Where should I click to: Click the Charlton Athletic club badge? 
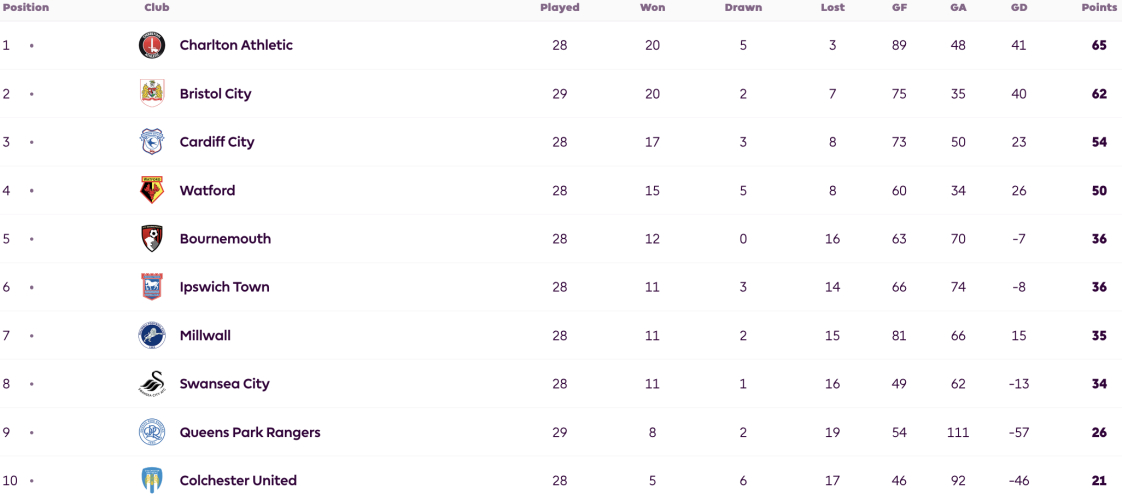tap(152, 45)
